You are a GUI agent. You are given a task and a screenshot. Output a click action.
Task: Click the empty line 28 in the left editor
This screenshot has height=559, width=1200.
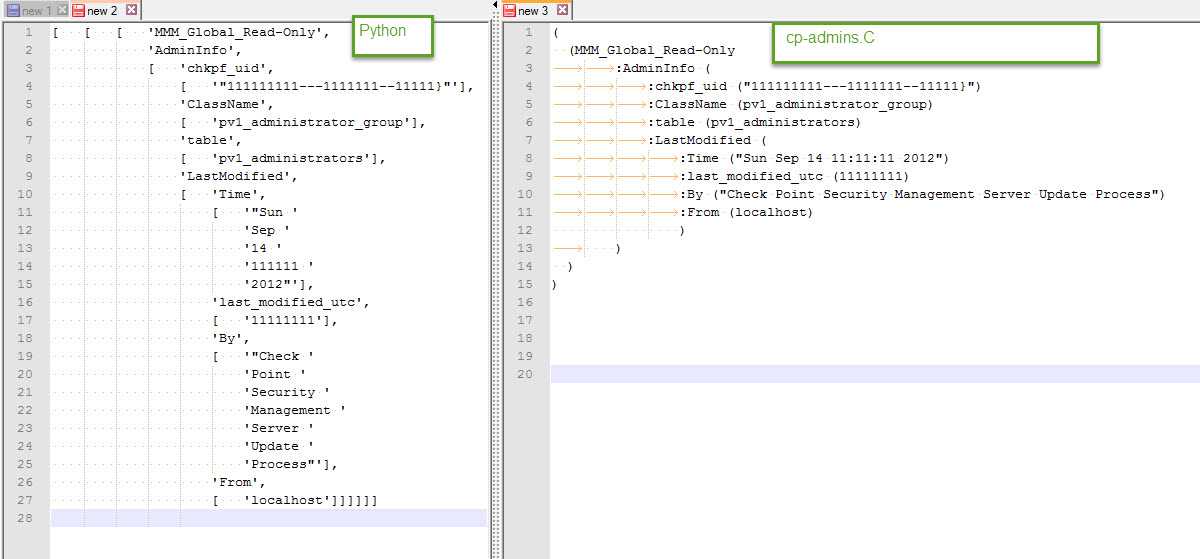point(268,518)
